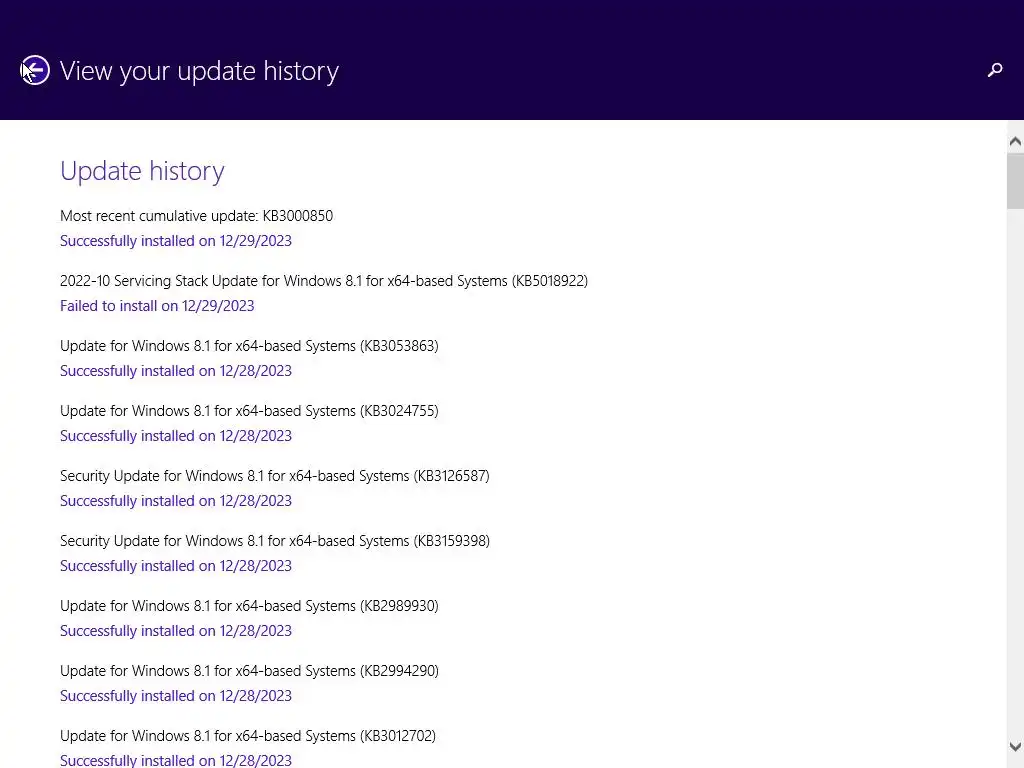Select the Security Update KB3126587 title
Screen dimensions: 1024x768
tap(275, 475)
